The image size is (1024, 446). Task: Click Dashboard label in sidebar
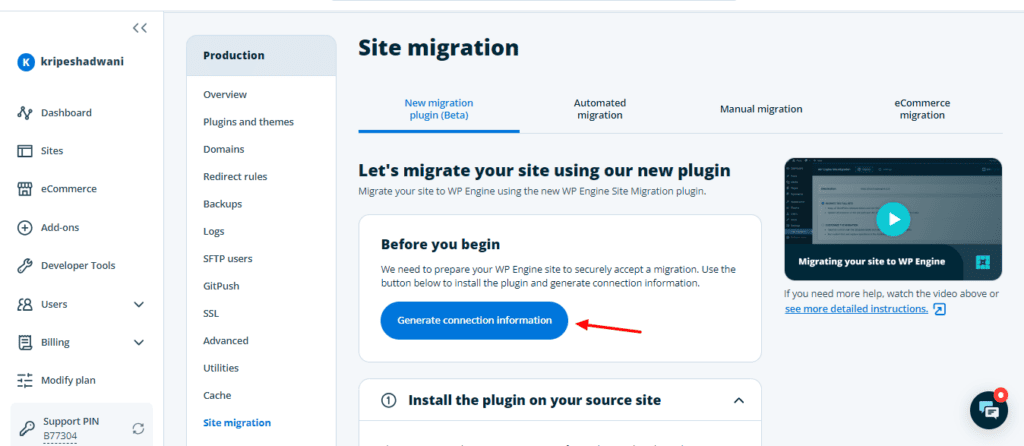click(x=66, y=113)
